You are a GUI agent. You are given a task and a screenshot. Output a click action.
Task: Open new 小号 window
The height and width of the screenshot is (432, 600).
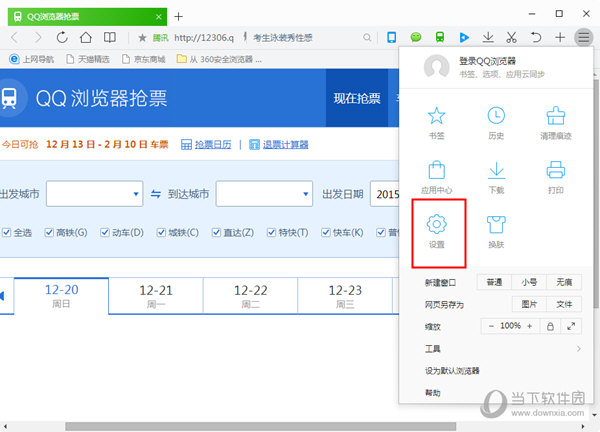coord(529,282)
